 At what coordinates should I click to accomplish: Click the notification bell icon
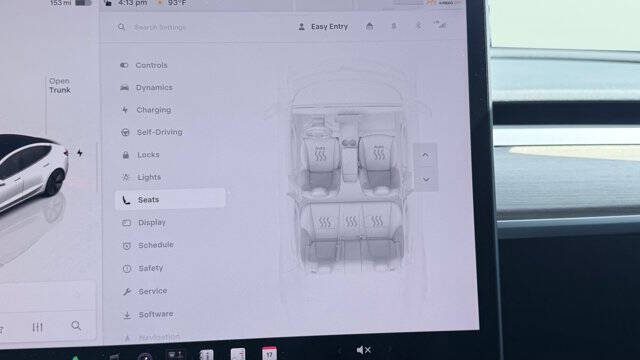(x=394, y=26)
